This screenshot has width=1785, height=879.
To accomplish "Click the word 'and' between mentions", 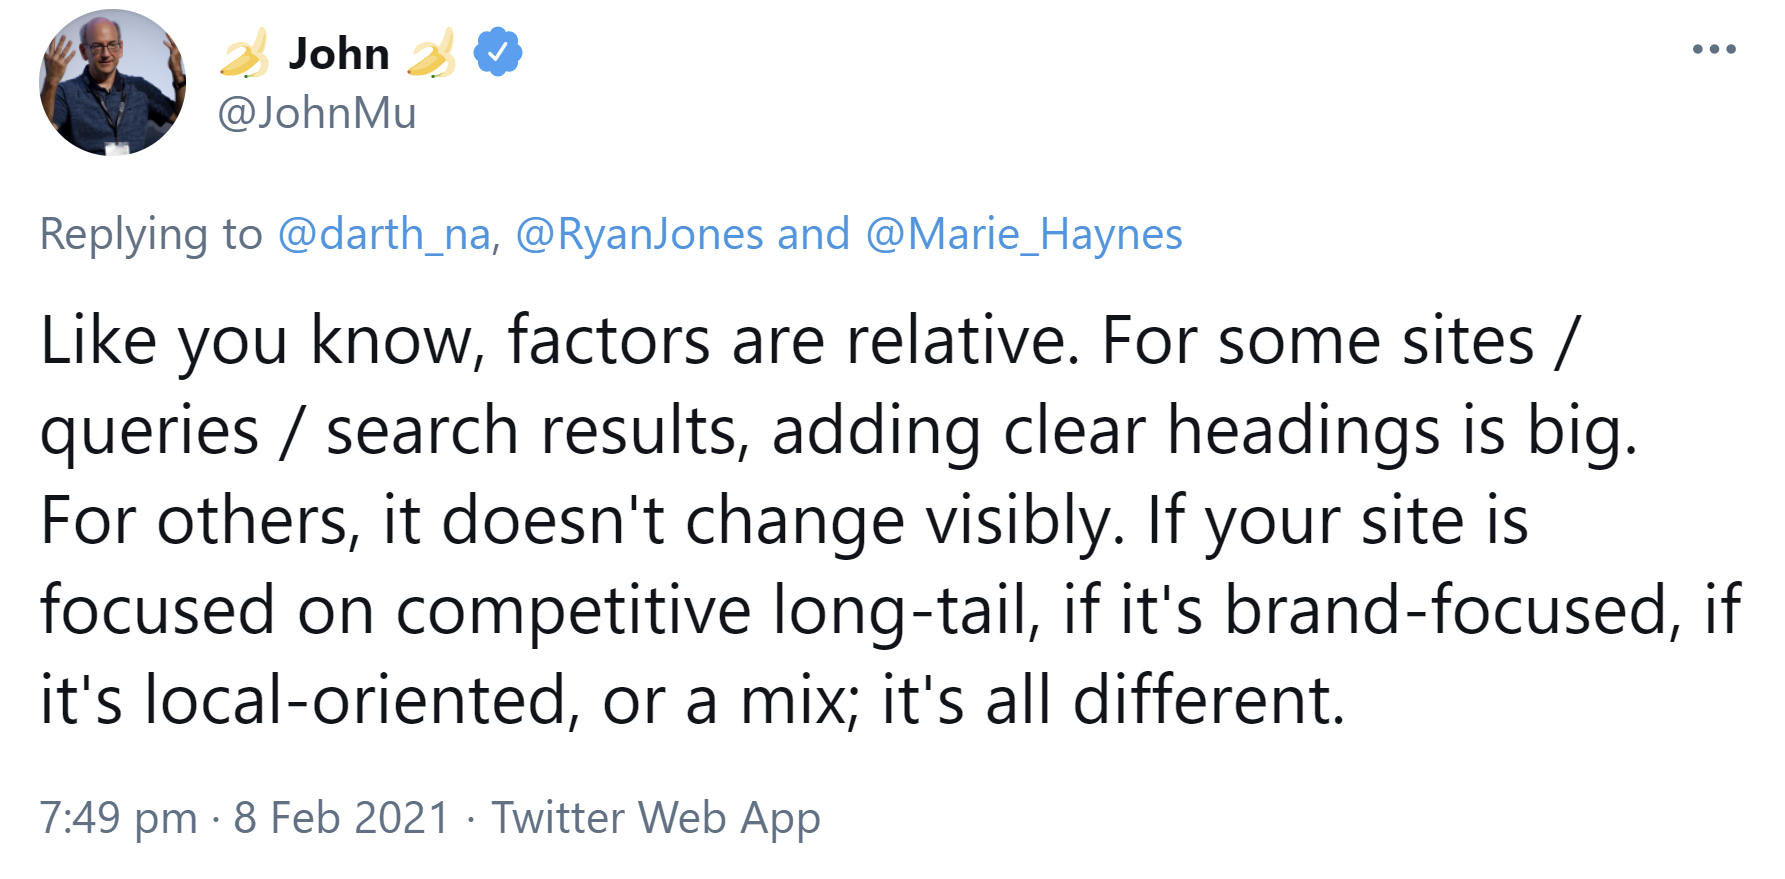I will [x=814, y=235].
